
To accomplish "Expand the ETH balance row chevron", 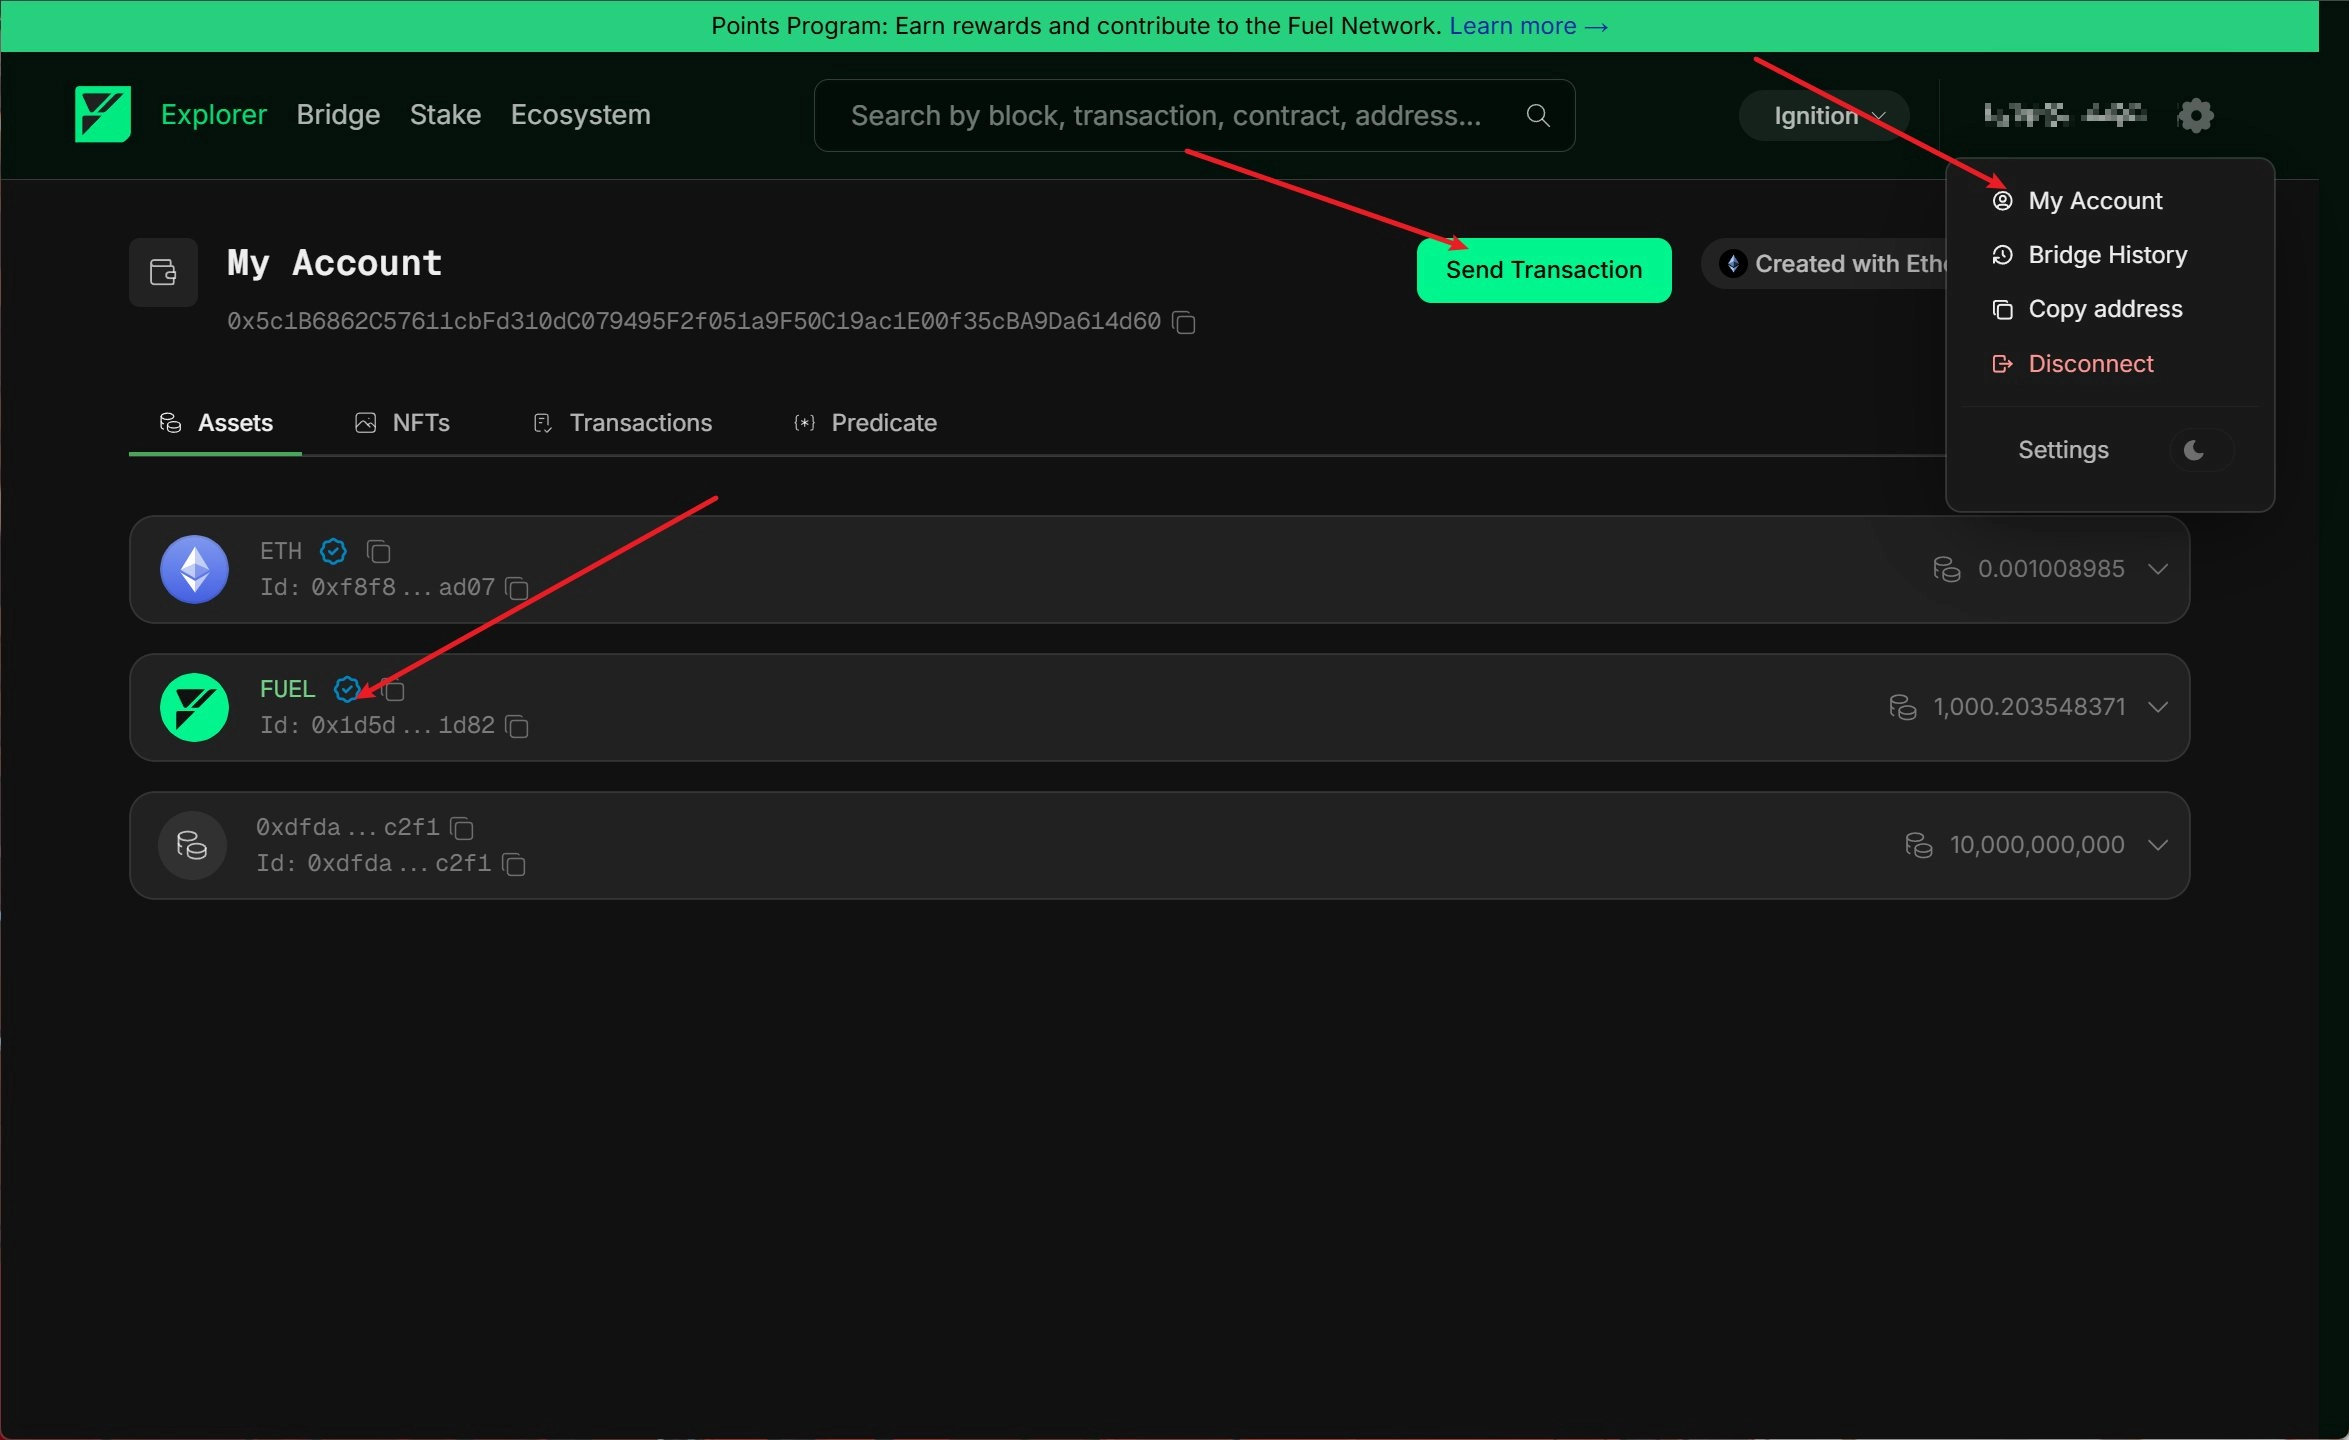I will 2158,568.
